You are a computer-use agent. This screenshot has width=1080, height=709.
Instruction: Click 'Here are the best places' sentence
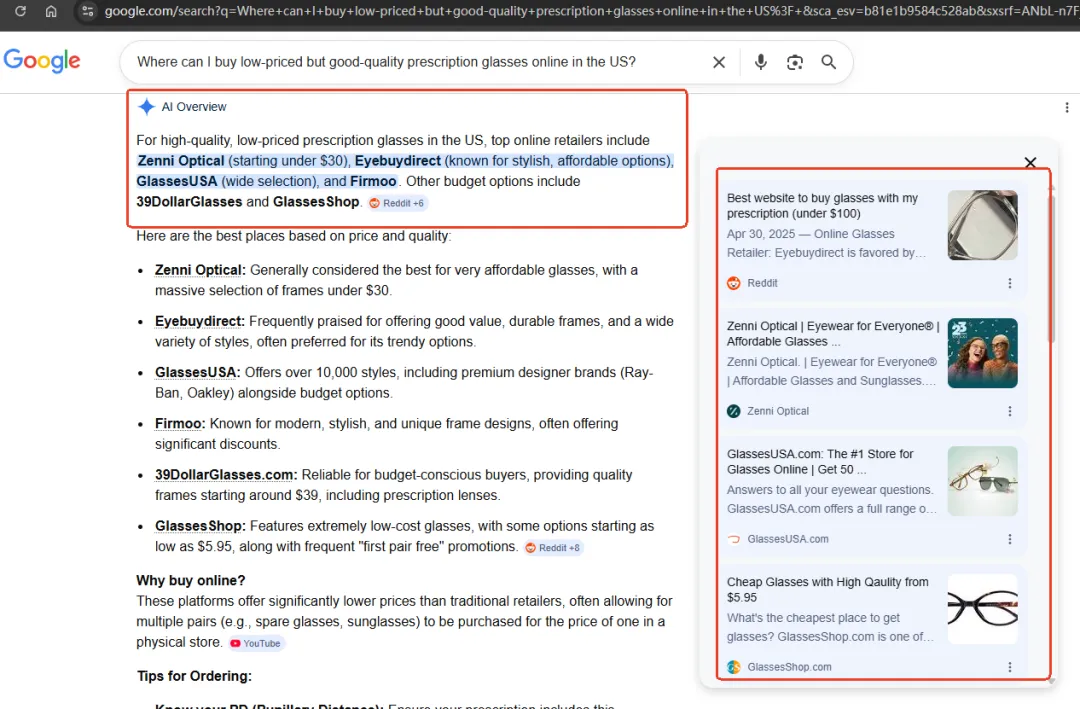293,236
